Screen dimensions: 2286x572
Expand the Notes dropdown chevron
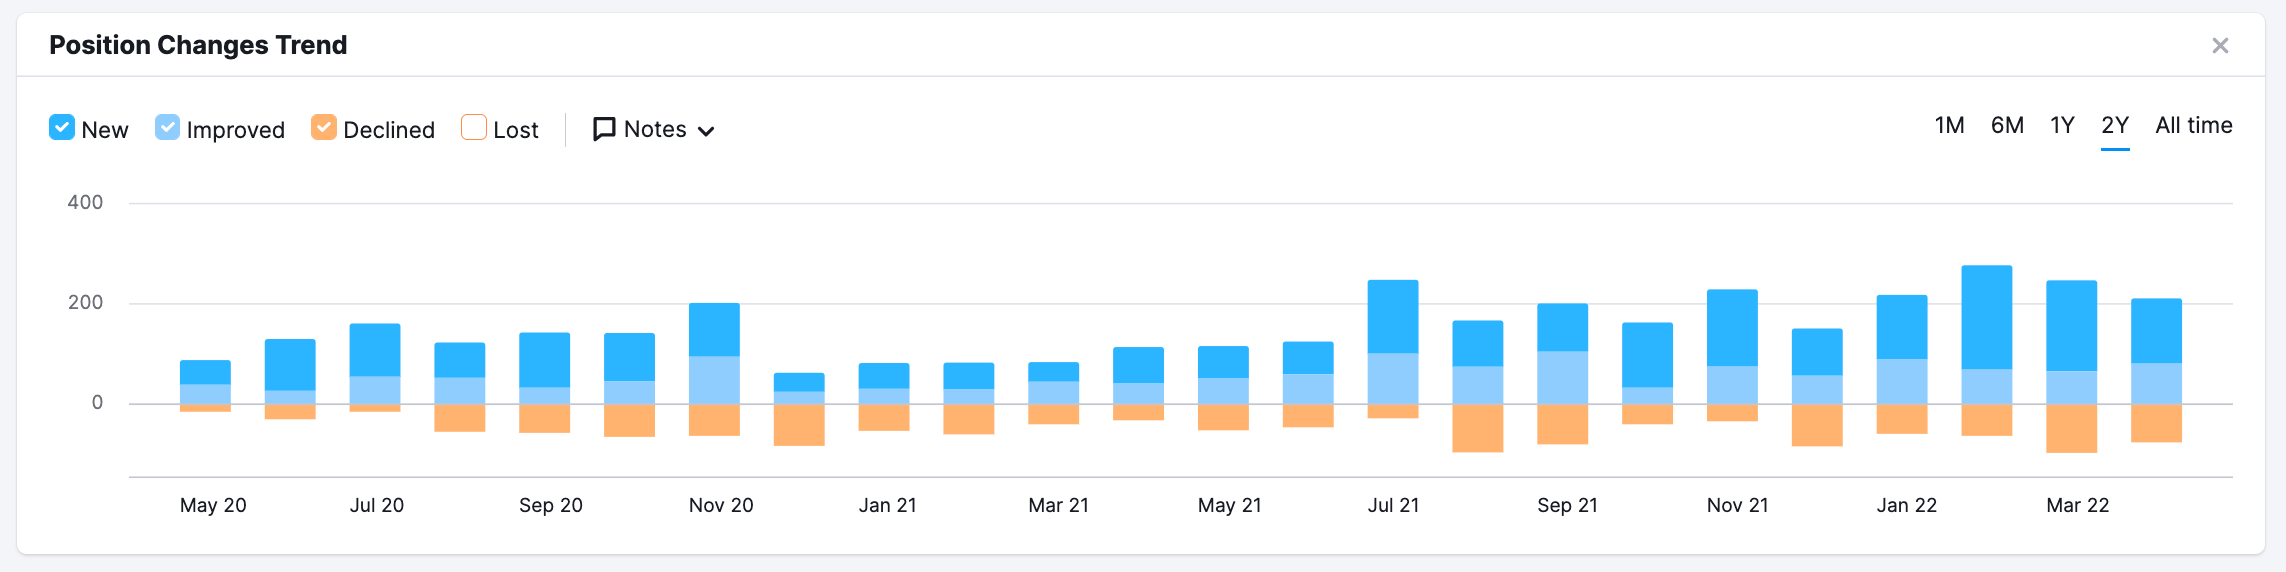pyautogui.click(x=706, y=131)
